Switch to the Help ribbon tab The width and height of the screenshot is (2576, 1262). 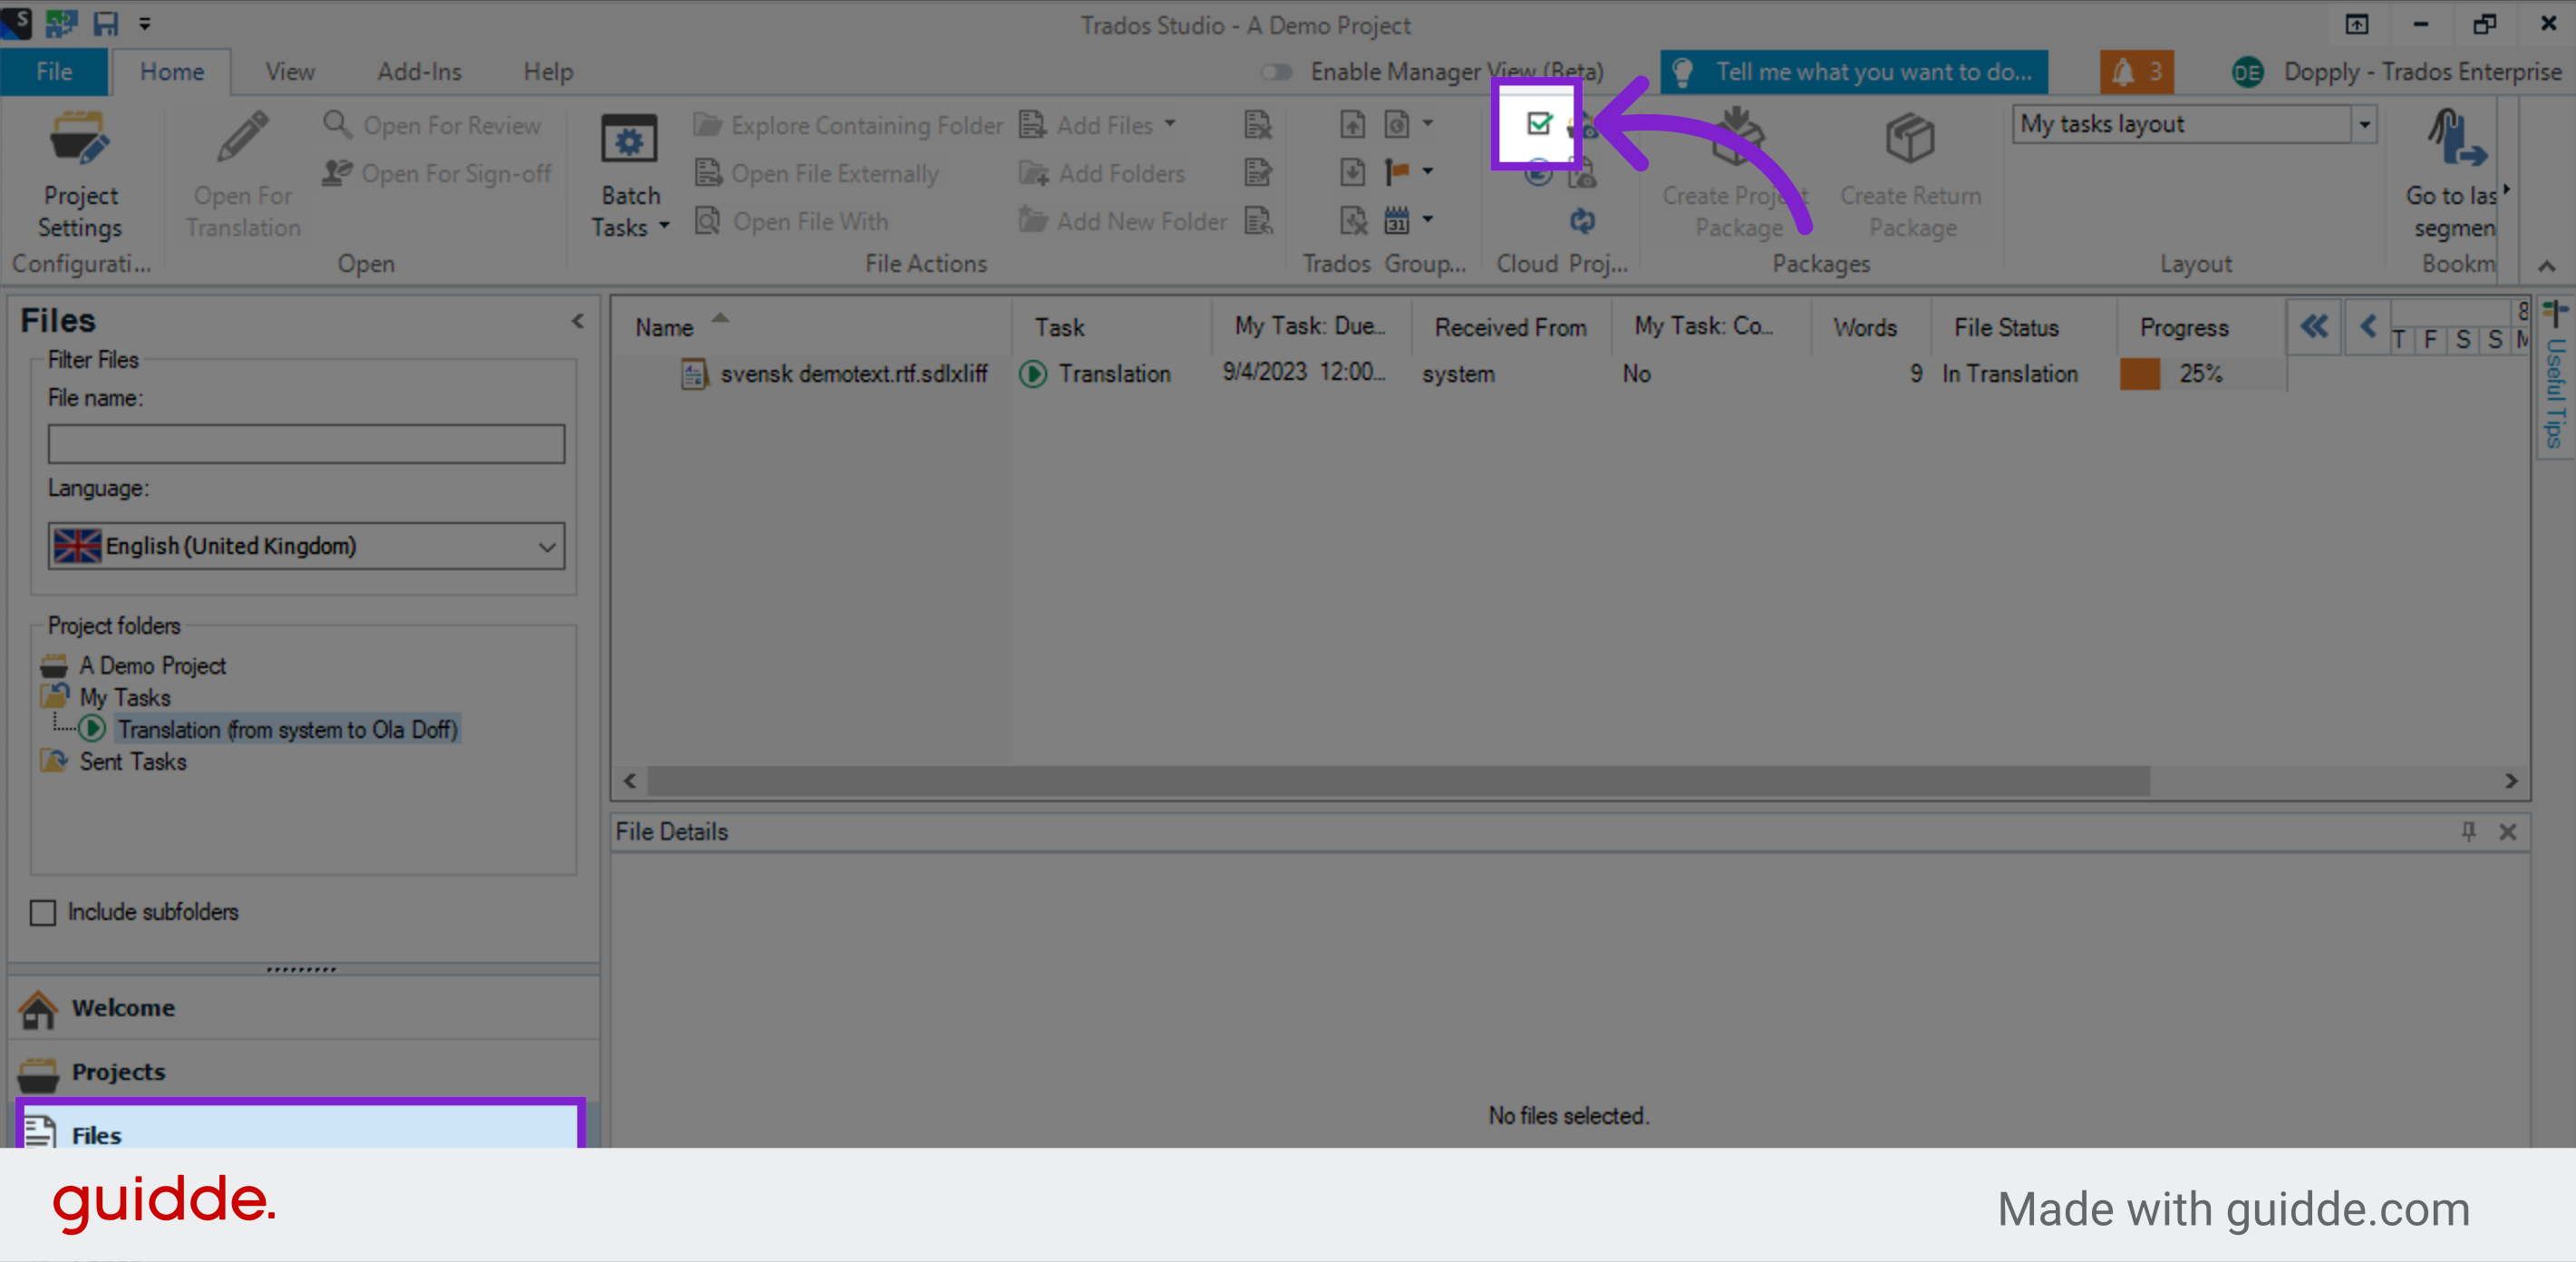pyautogui.click(x=548, y=72)
